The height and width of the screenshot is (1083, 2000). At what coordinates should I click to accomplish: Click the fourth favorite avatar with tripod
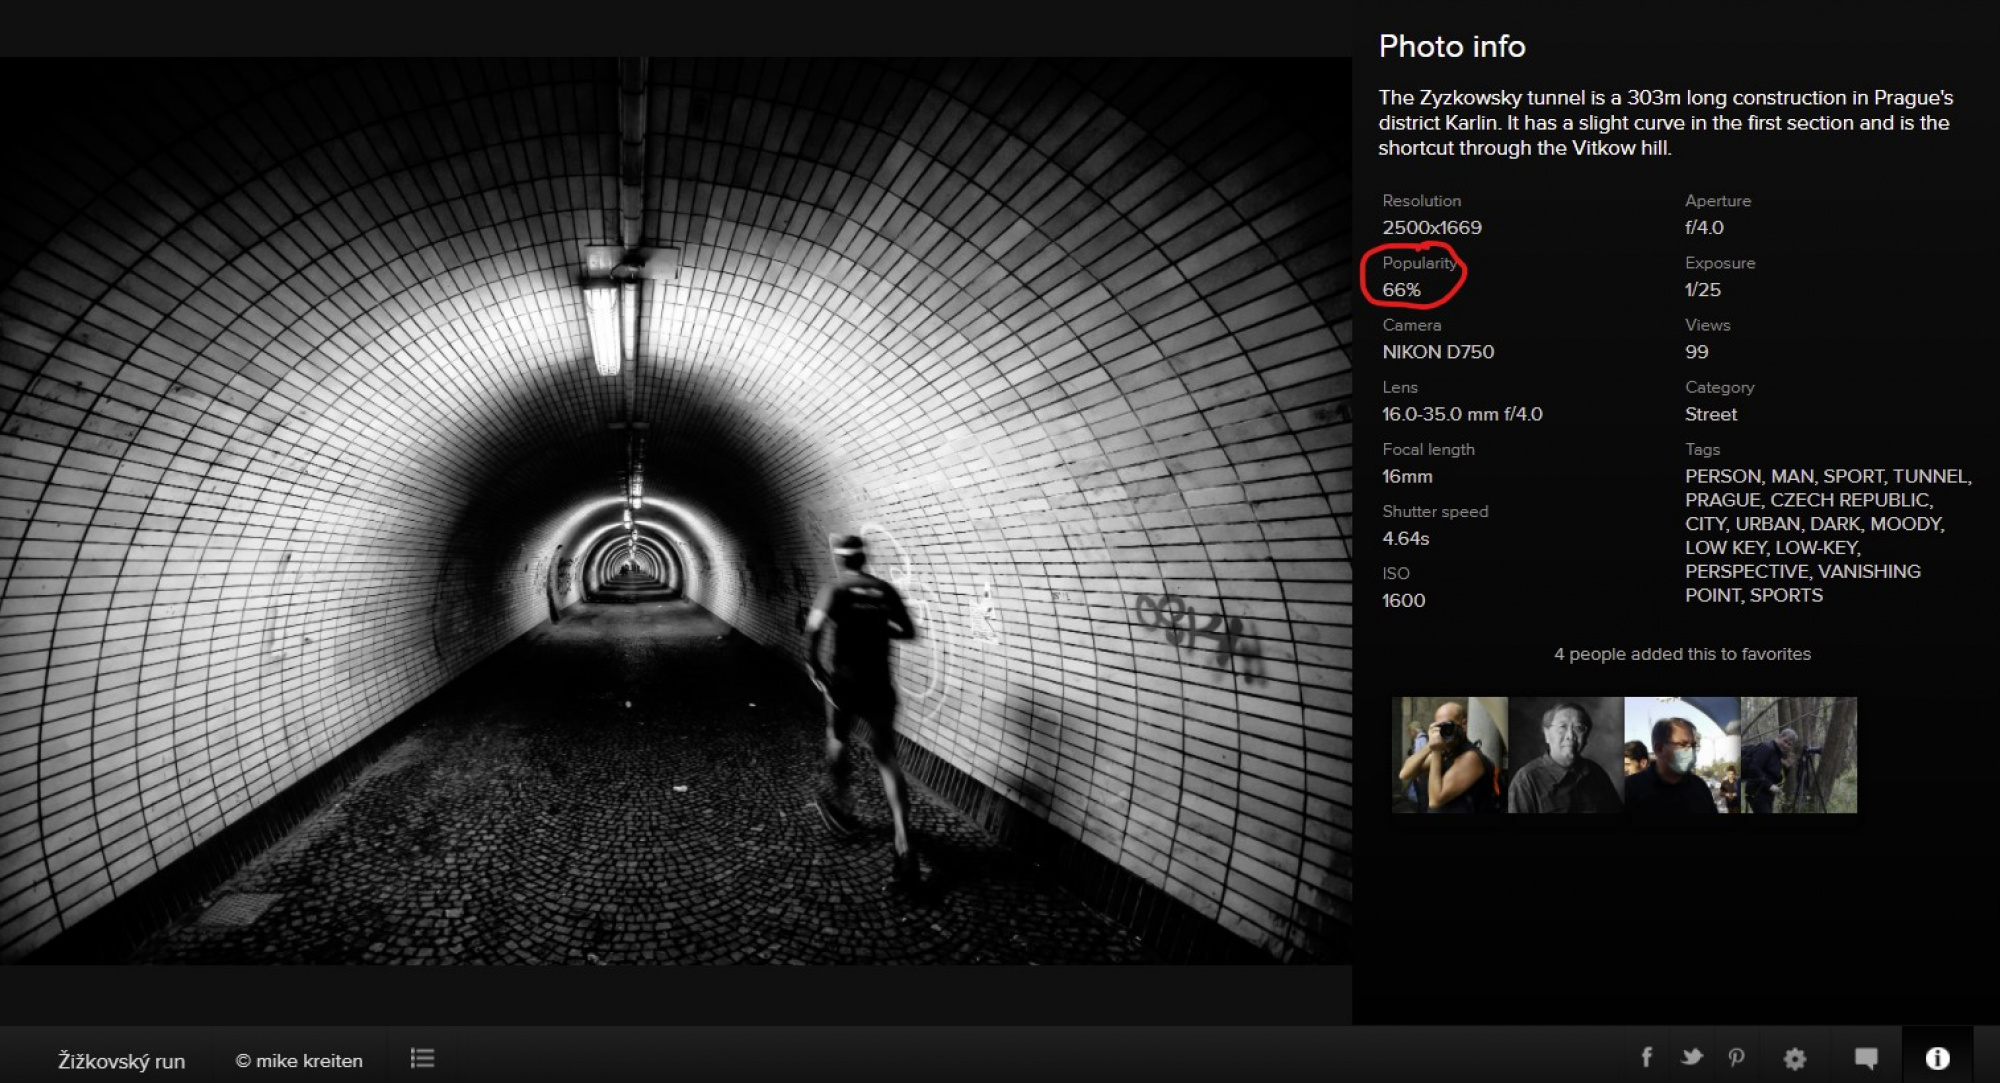1799,755
